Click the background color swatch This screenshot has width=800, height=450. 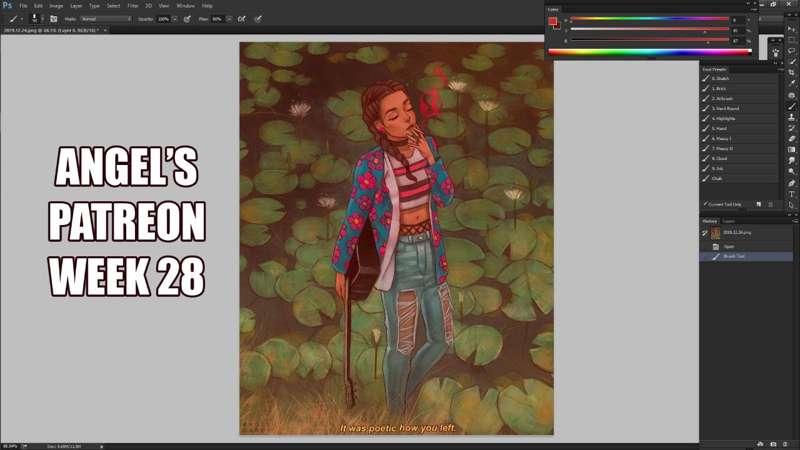[x=557, y=26]
